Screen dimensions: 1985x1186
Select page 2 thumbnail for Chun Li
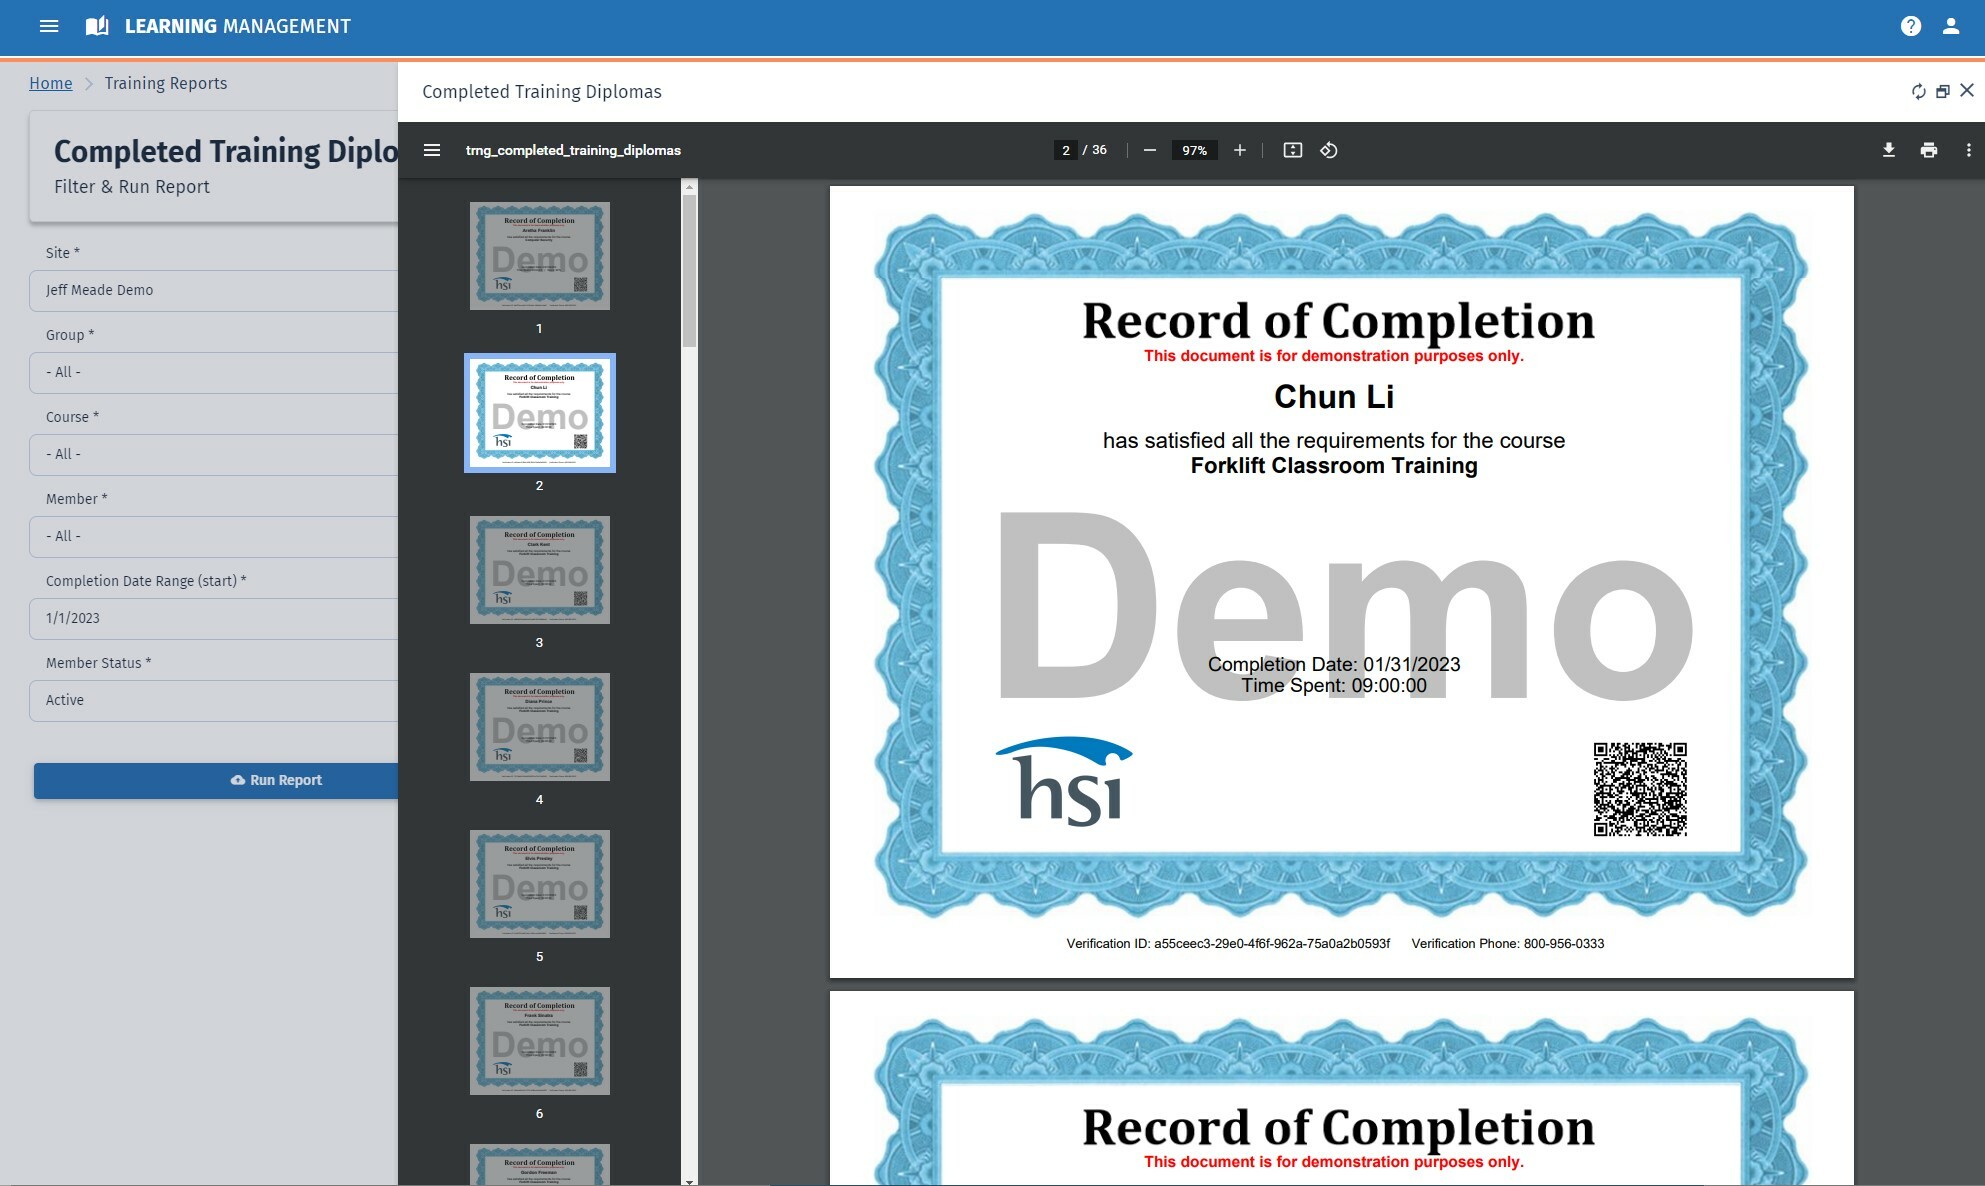[540, 413]
